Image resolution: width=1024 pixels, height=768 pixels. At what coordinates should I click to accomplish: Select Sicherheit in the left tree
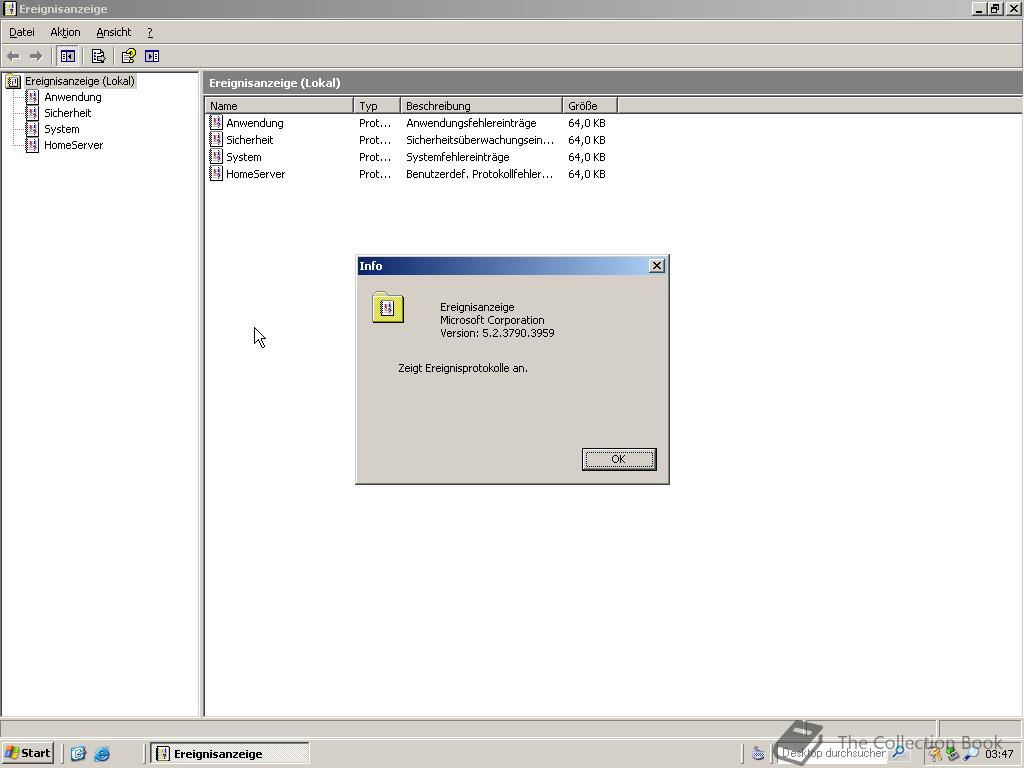(x=67, y=113)
